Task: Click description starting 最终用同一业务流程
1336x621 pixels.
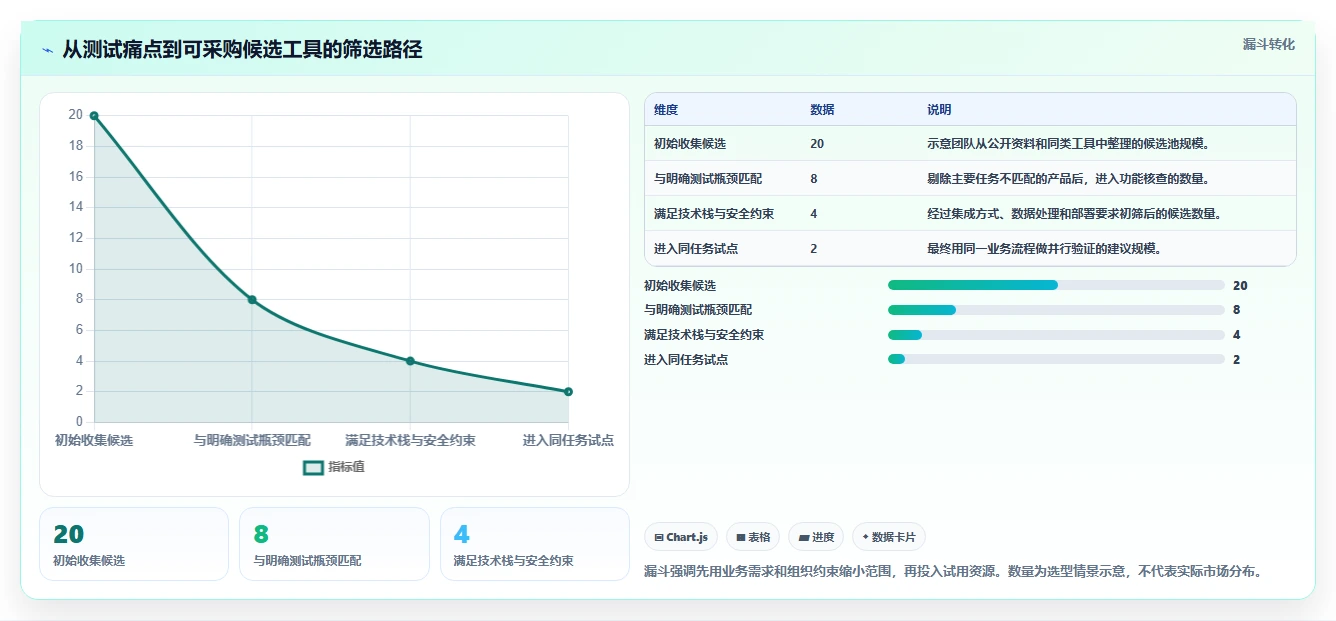Action: [1045, 249]
